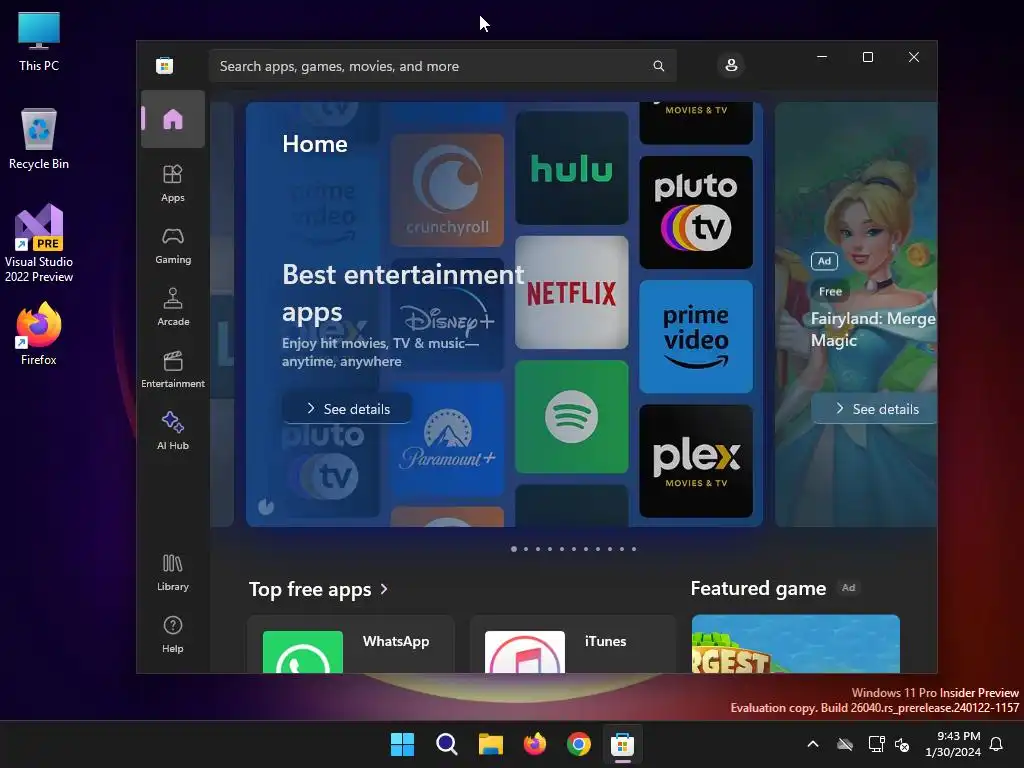Click the network tray icon

pyautogui.click(x=876, y=744)
